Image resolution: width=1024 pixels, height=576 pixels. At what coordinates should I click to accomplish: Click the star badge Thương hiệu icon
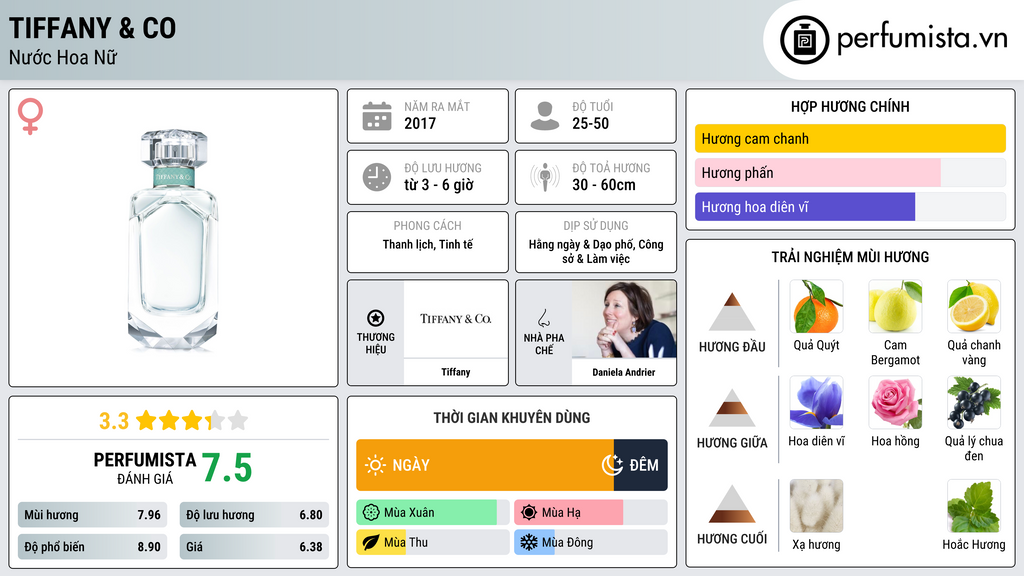point(376,318)
